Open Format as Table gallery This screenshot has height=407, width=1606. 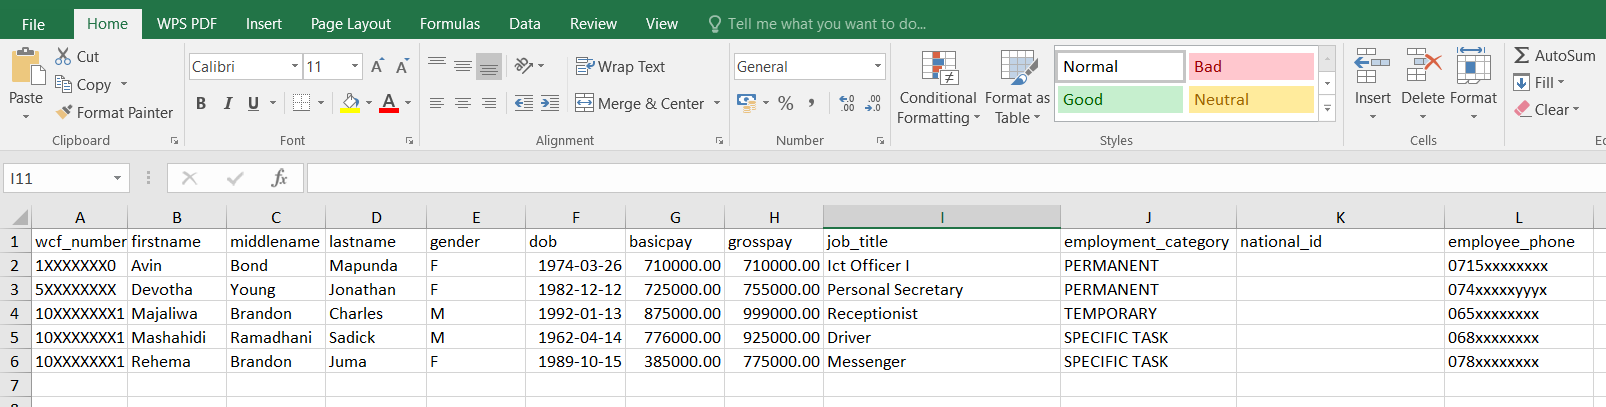[1017, 88]
